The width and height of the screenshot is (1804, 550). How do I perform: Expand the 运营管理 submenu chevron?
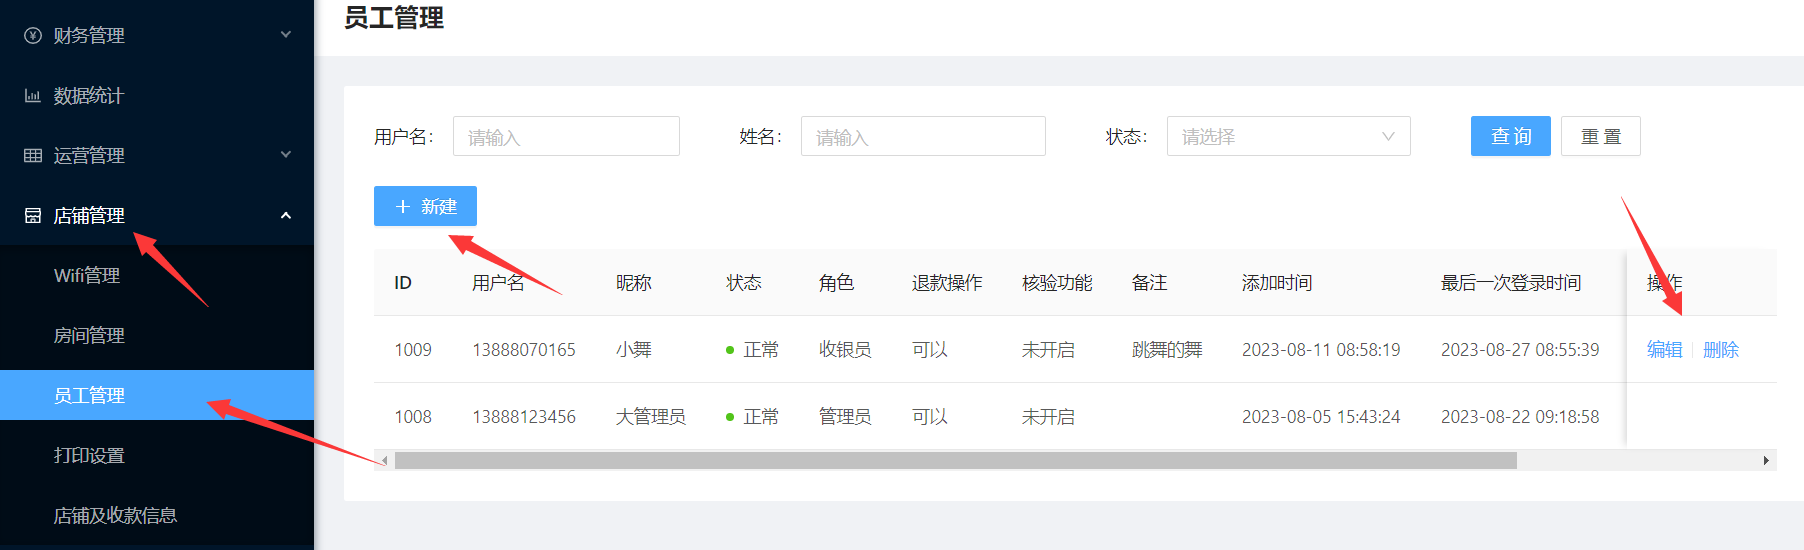coord(286,155)
